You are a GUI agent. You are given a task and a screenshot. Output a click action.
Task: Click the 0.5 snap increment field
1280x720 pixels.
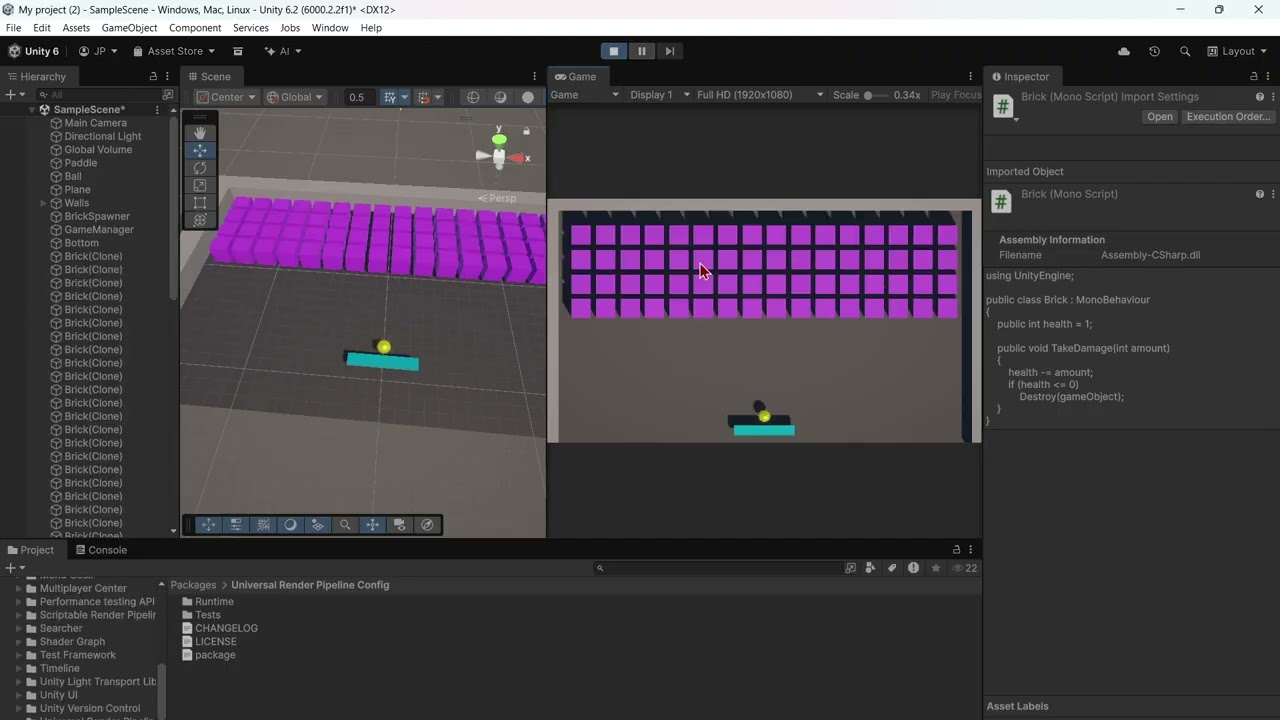[x=358, y=97]
